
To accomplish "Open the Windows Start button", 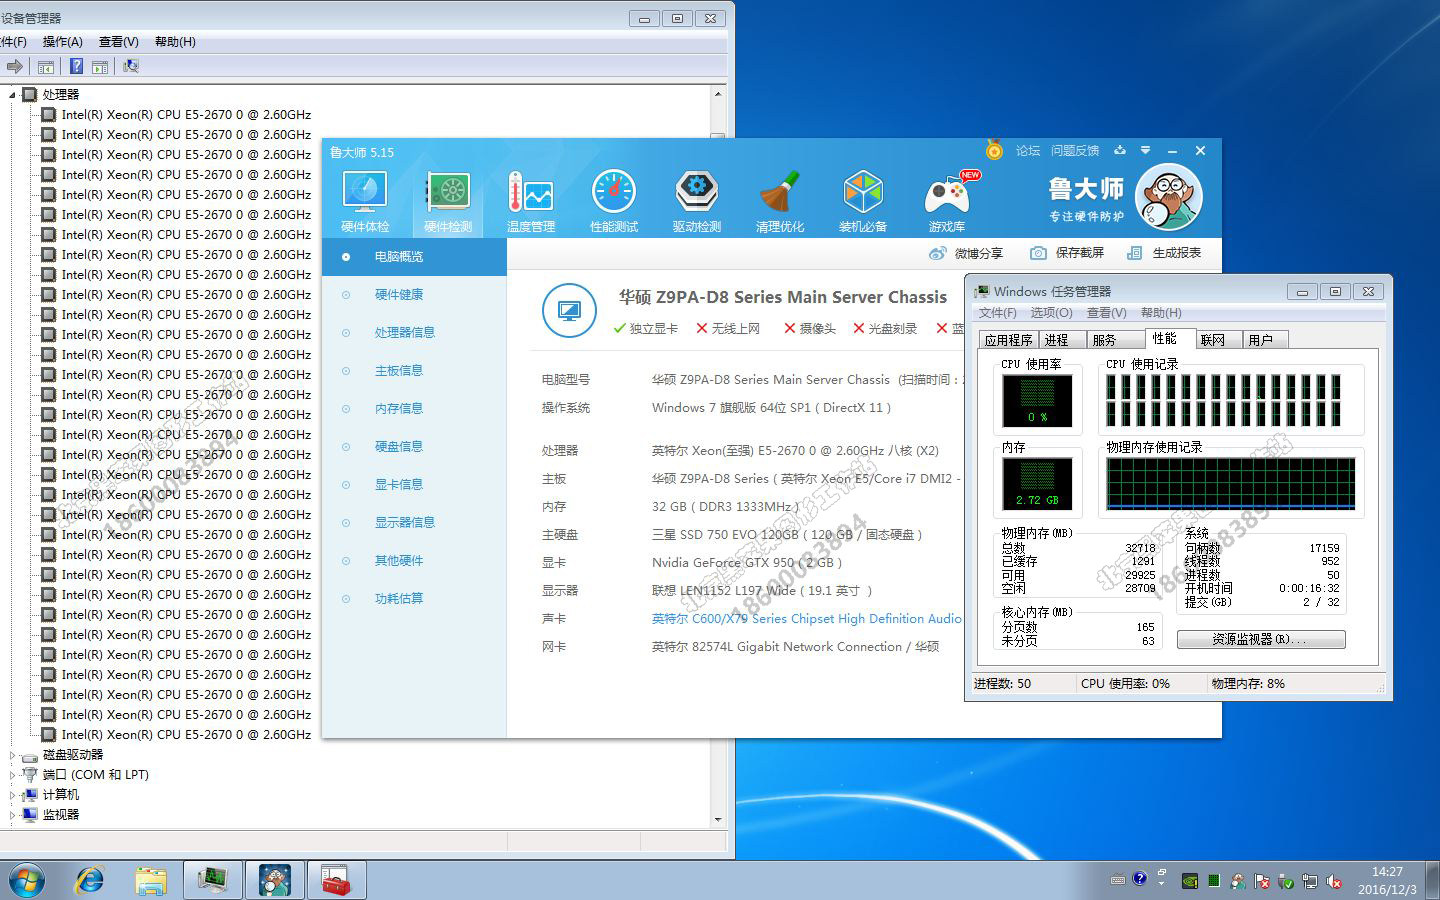I will pos(27,880).
